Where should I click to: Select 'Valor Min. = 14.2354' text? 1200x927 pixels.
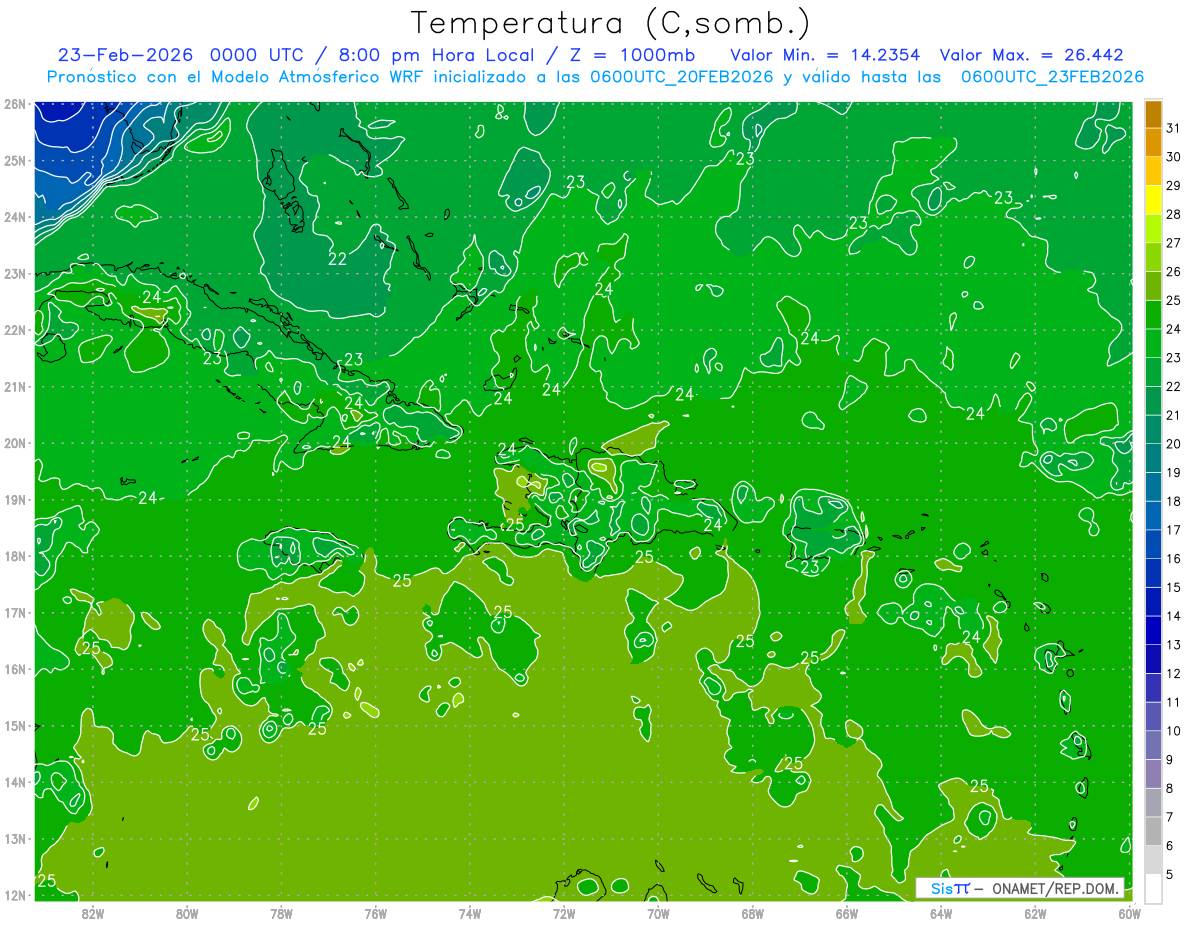click(x=825, y=55)
